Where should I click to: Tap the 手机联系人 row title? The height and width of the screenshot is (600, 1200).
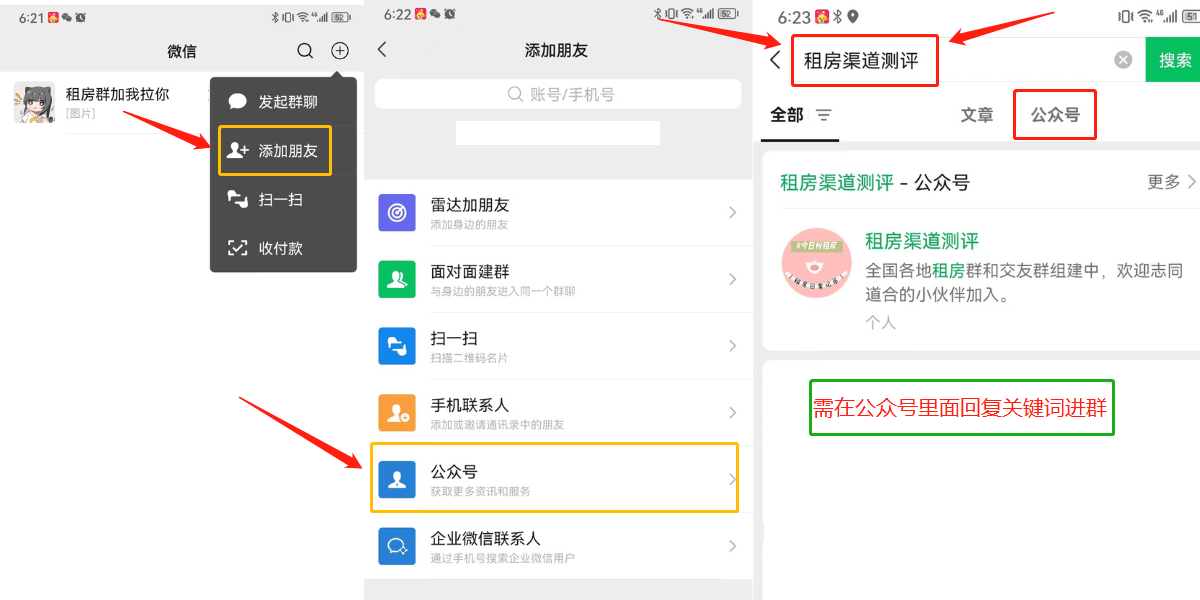coord(470,405)
